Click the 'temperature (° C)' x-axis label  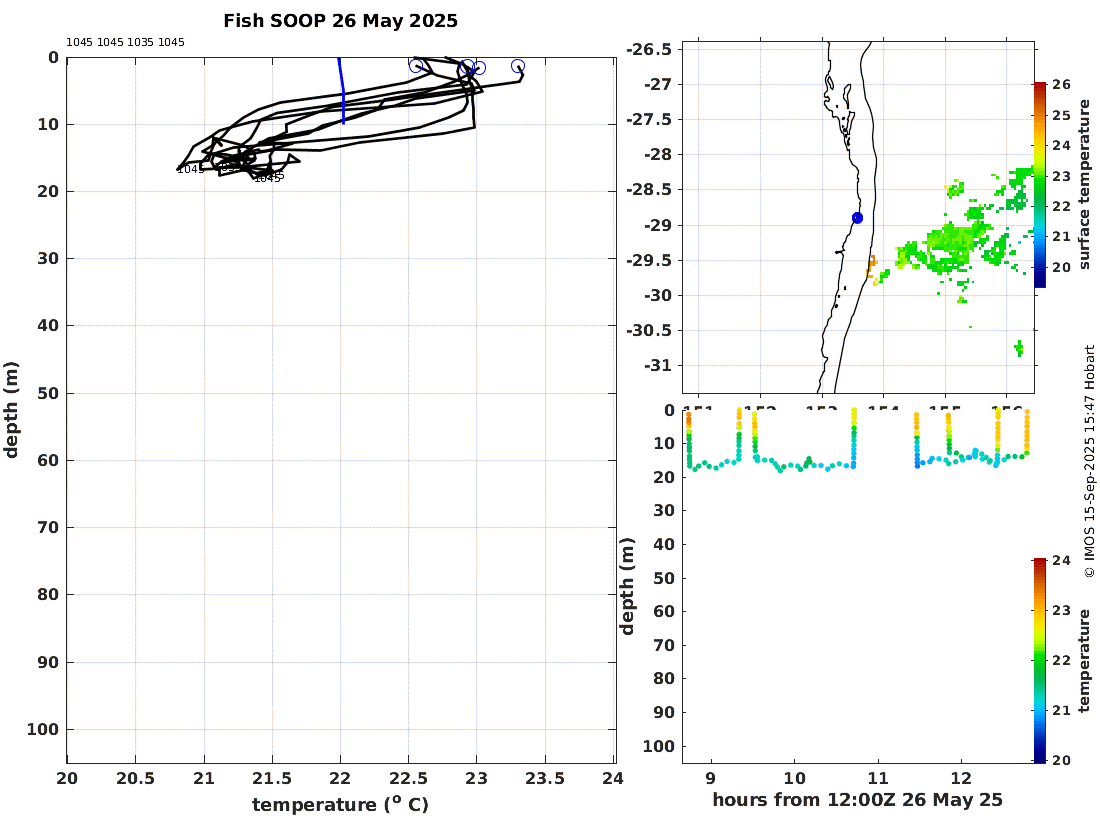pyautogui.click(x=340, y=804)
